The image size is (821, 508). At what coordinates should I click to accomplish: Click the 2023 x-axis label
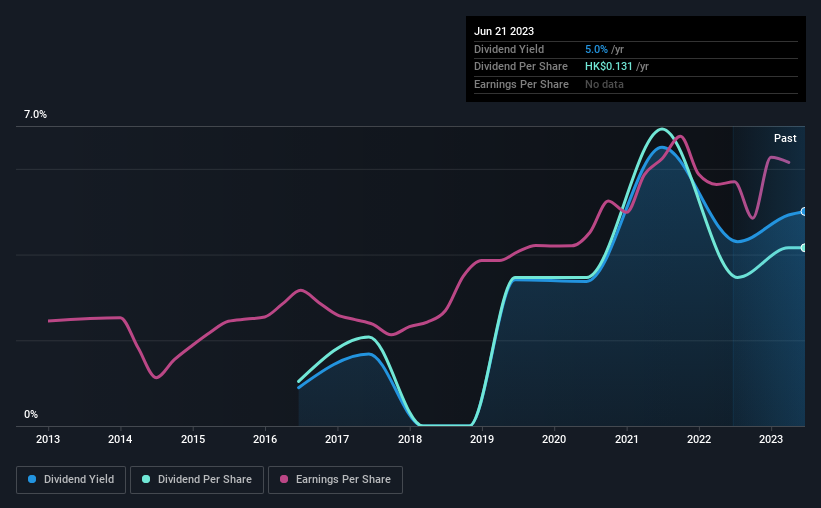pyautogui.click(x=771, y=439)
